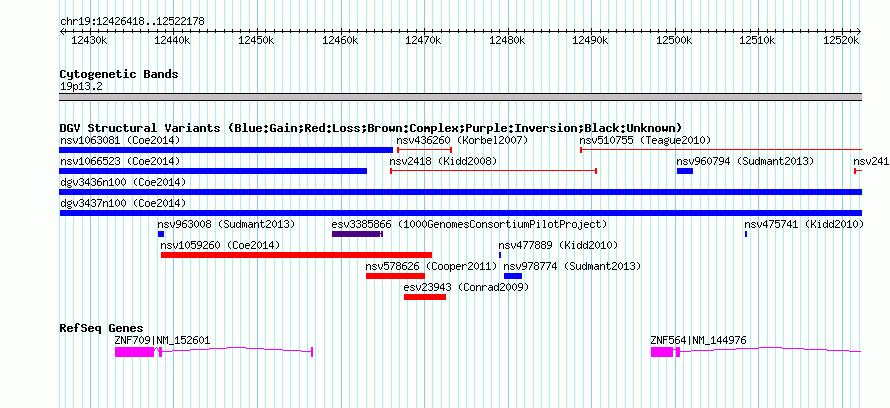Viewport: 890px width, 408px height.
Task: Select the tiny nsv475741 (Kidd2010) marker
Action: 746,234
